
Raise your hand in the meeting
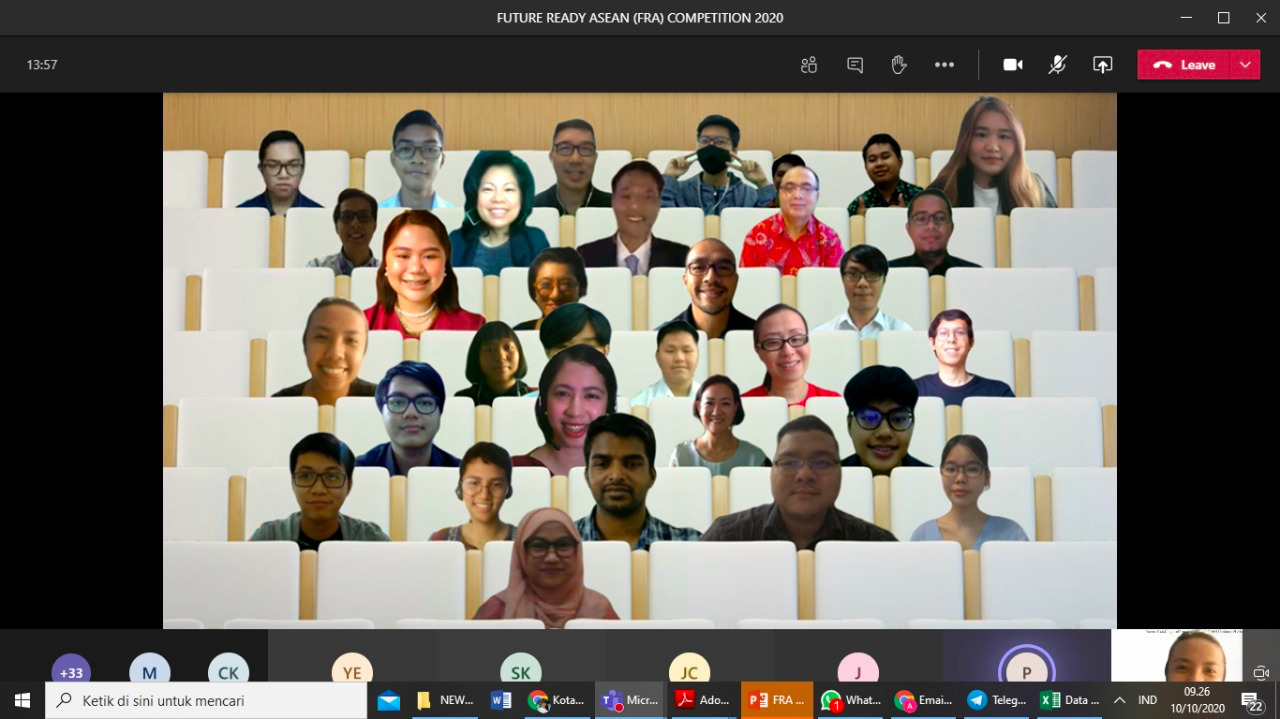point(899,65)
